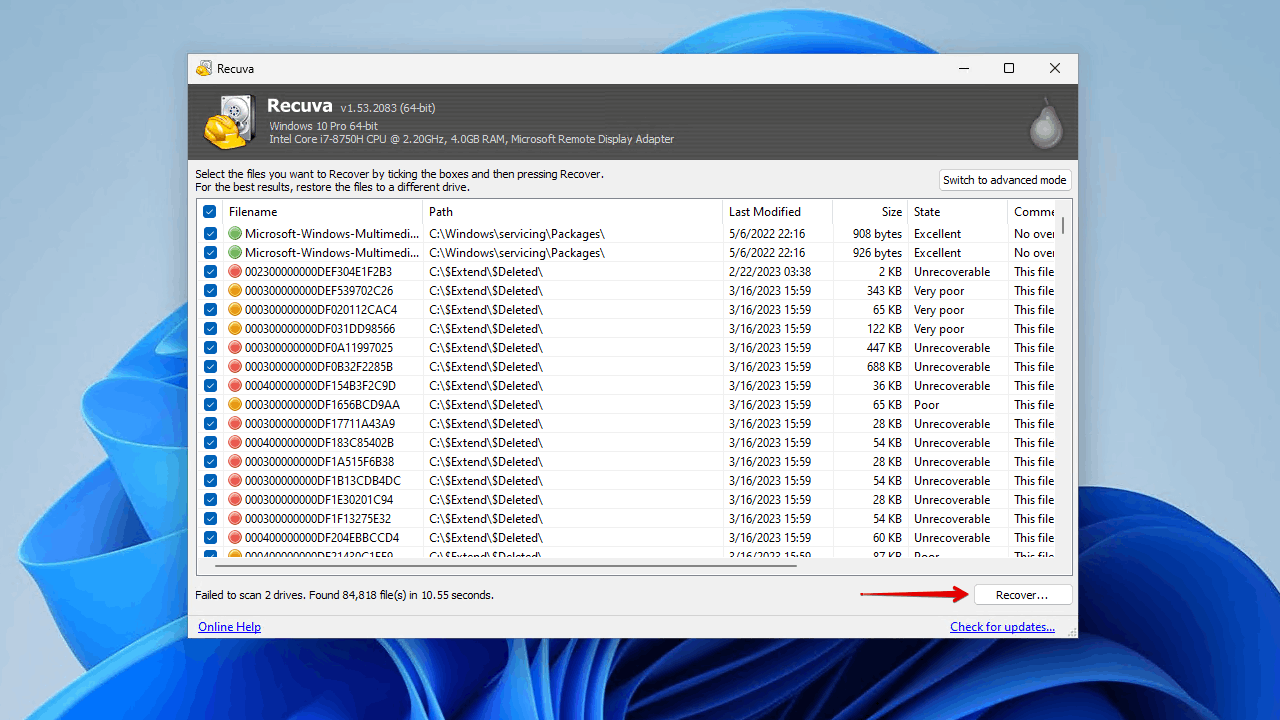Click red status dot of 000300000000DF1E30201C94
This screenshot has width=1280, height=720.
tap(235, 500)
